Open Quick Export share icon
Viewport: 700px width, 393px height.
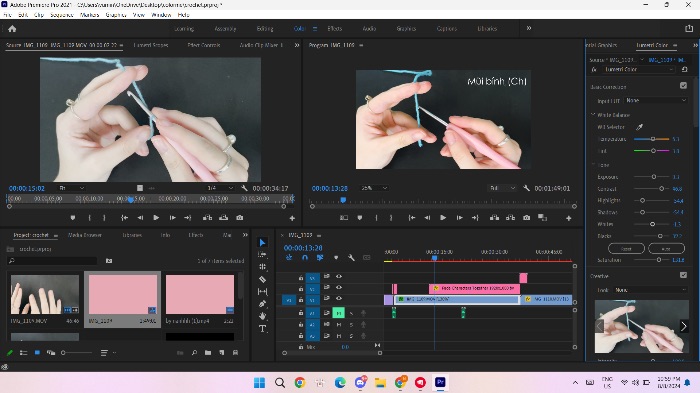click(x=689, y=29)
